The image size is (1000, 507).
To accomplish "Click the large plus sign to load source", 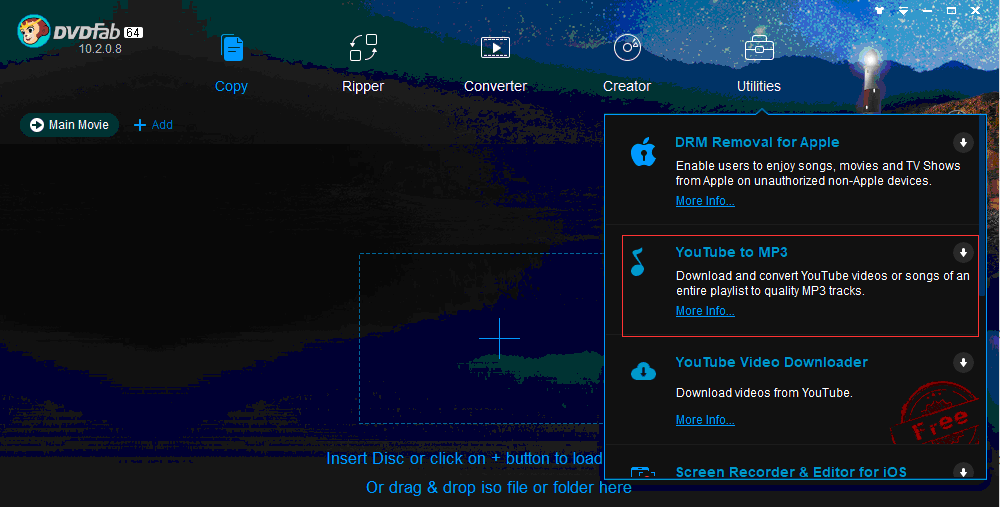I will tap(499, 338).
